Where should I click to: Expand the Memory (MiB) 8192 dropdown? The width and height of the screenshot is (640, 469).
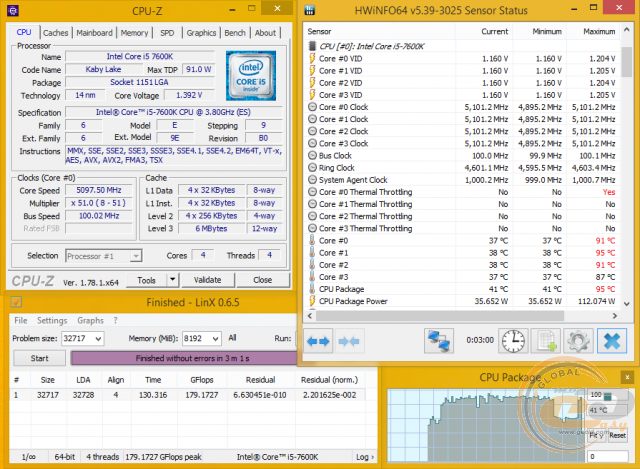click(x=216, y=338)
